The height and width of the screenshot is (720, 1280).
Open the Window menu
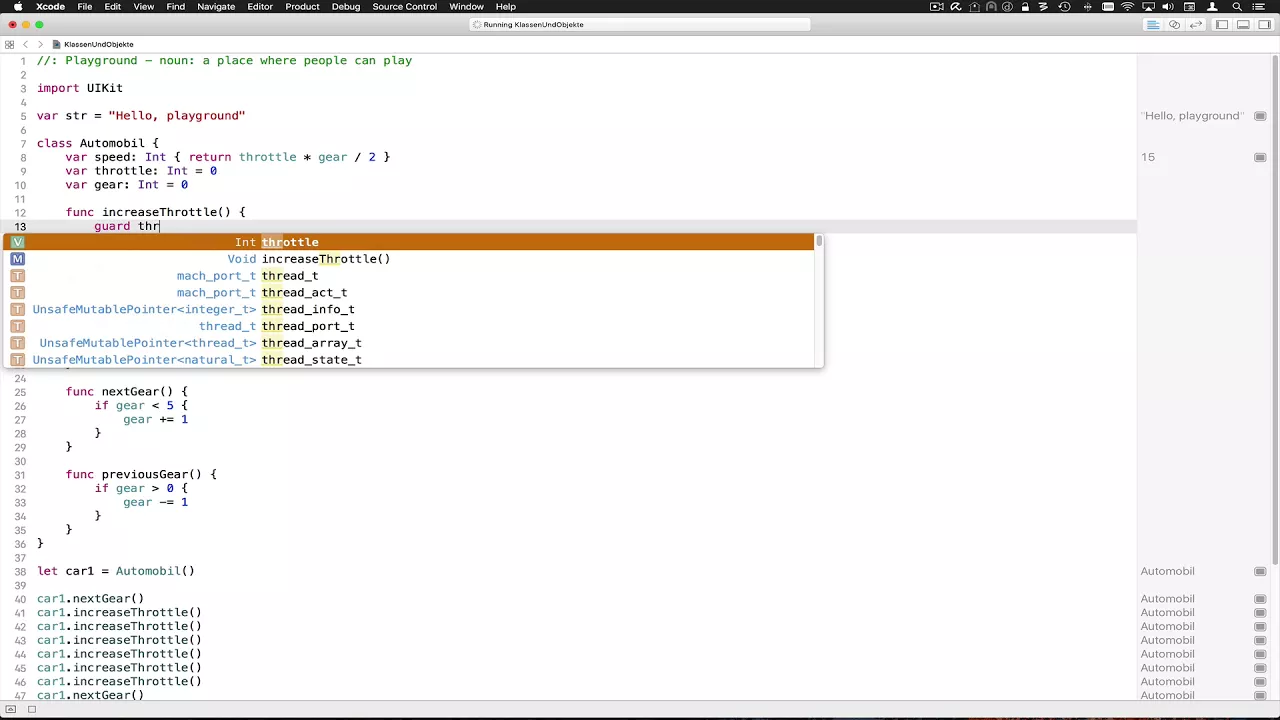click(x=466, y=7)
